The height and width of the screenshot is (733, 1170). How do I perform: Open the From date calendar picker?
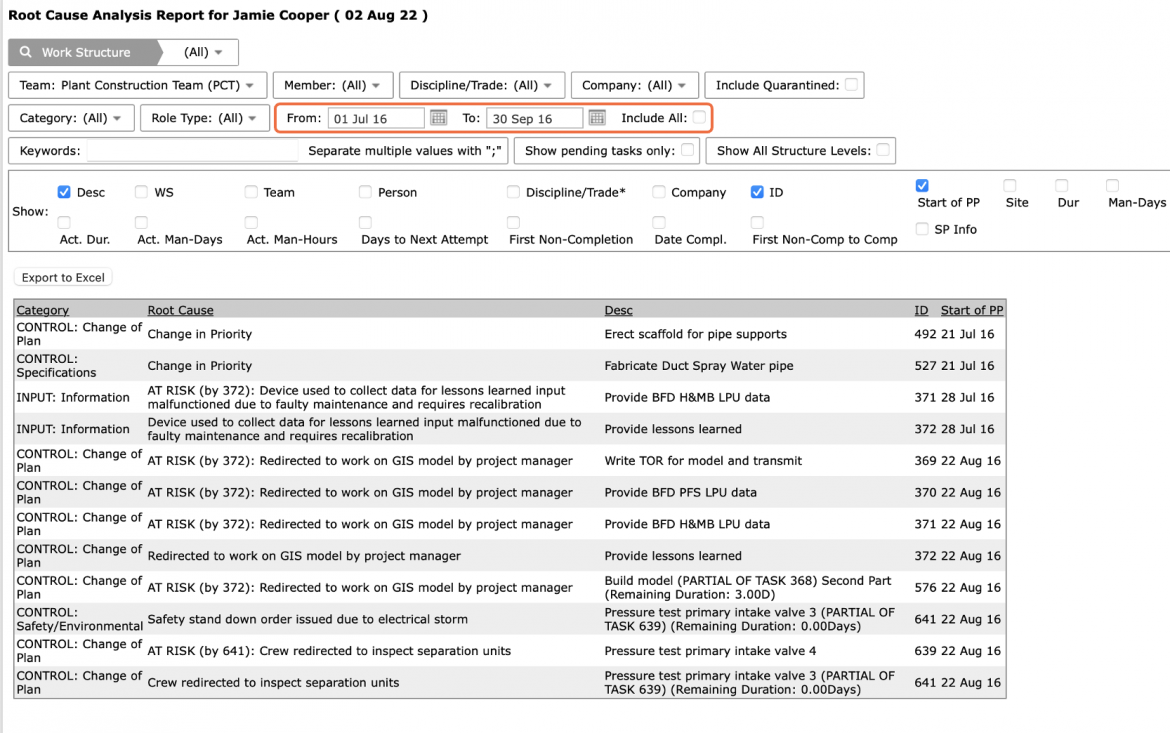(439, 118)
